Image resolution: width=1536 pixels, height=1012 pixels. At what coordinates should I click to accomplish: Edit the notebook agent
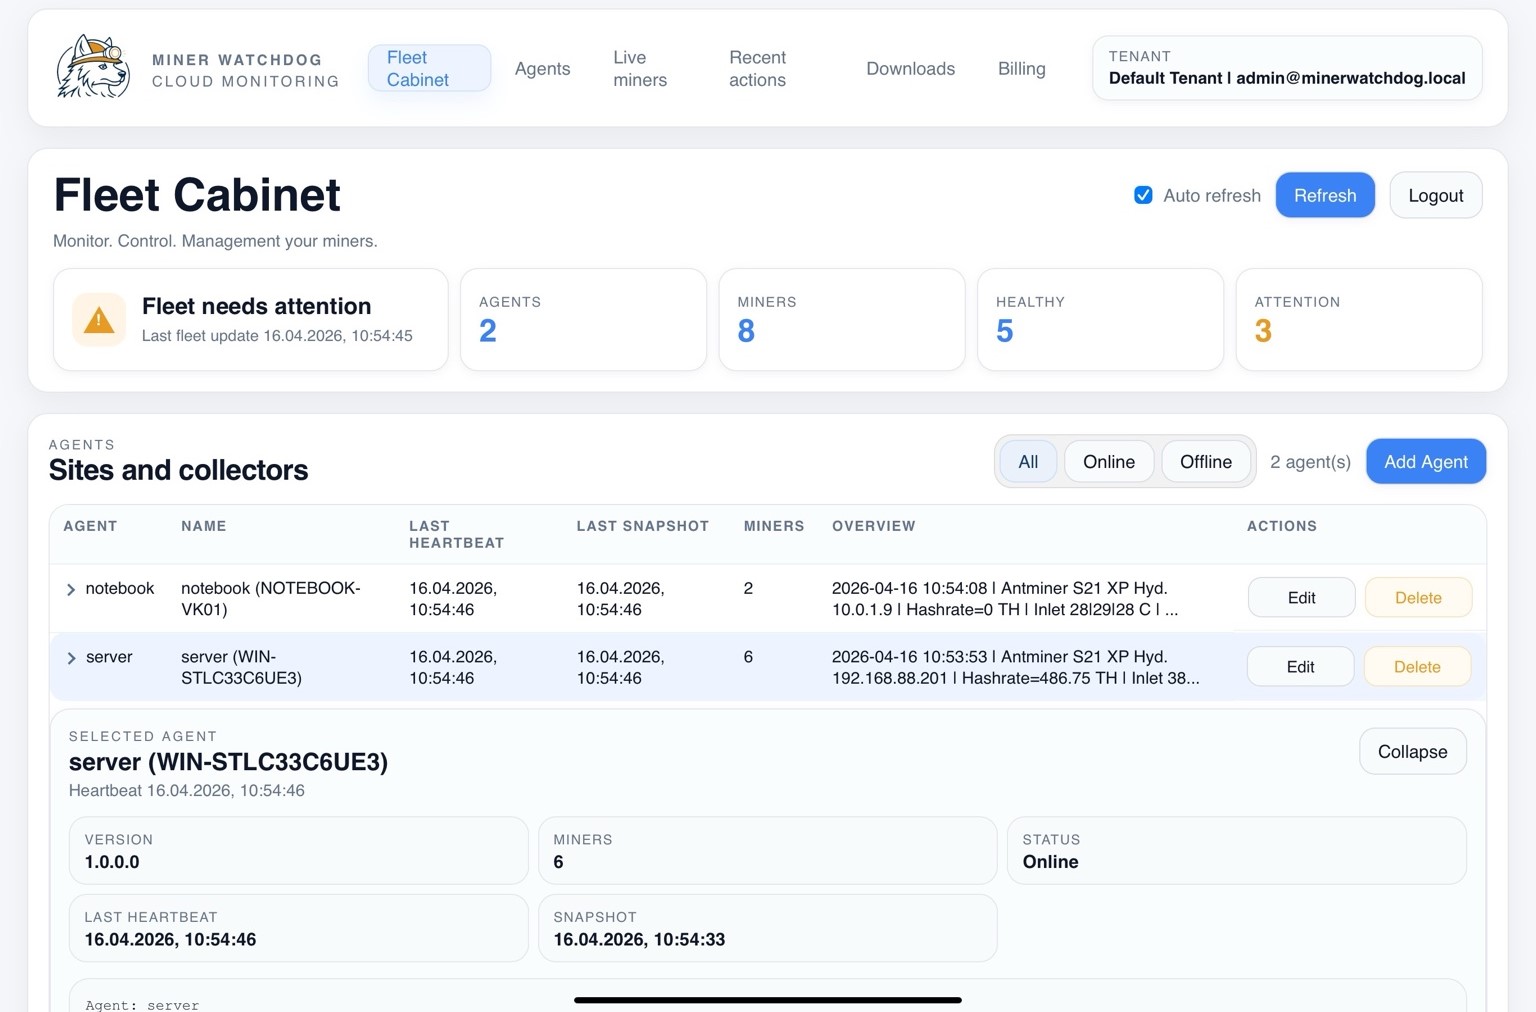(x=1301, y=597)
